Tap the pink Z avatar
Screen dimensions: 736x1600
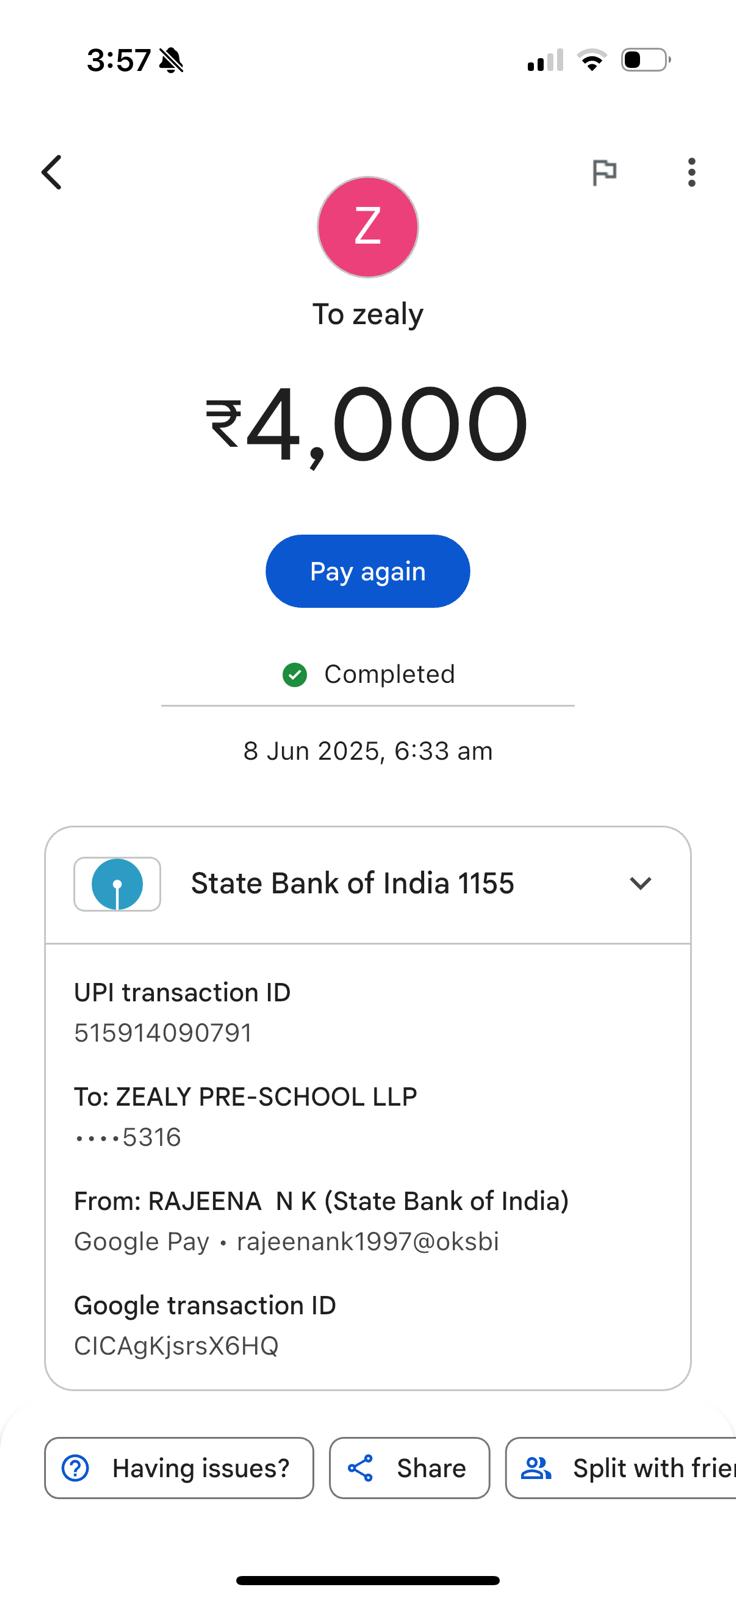pos(368,227)
